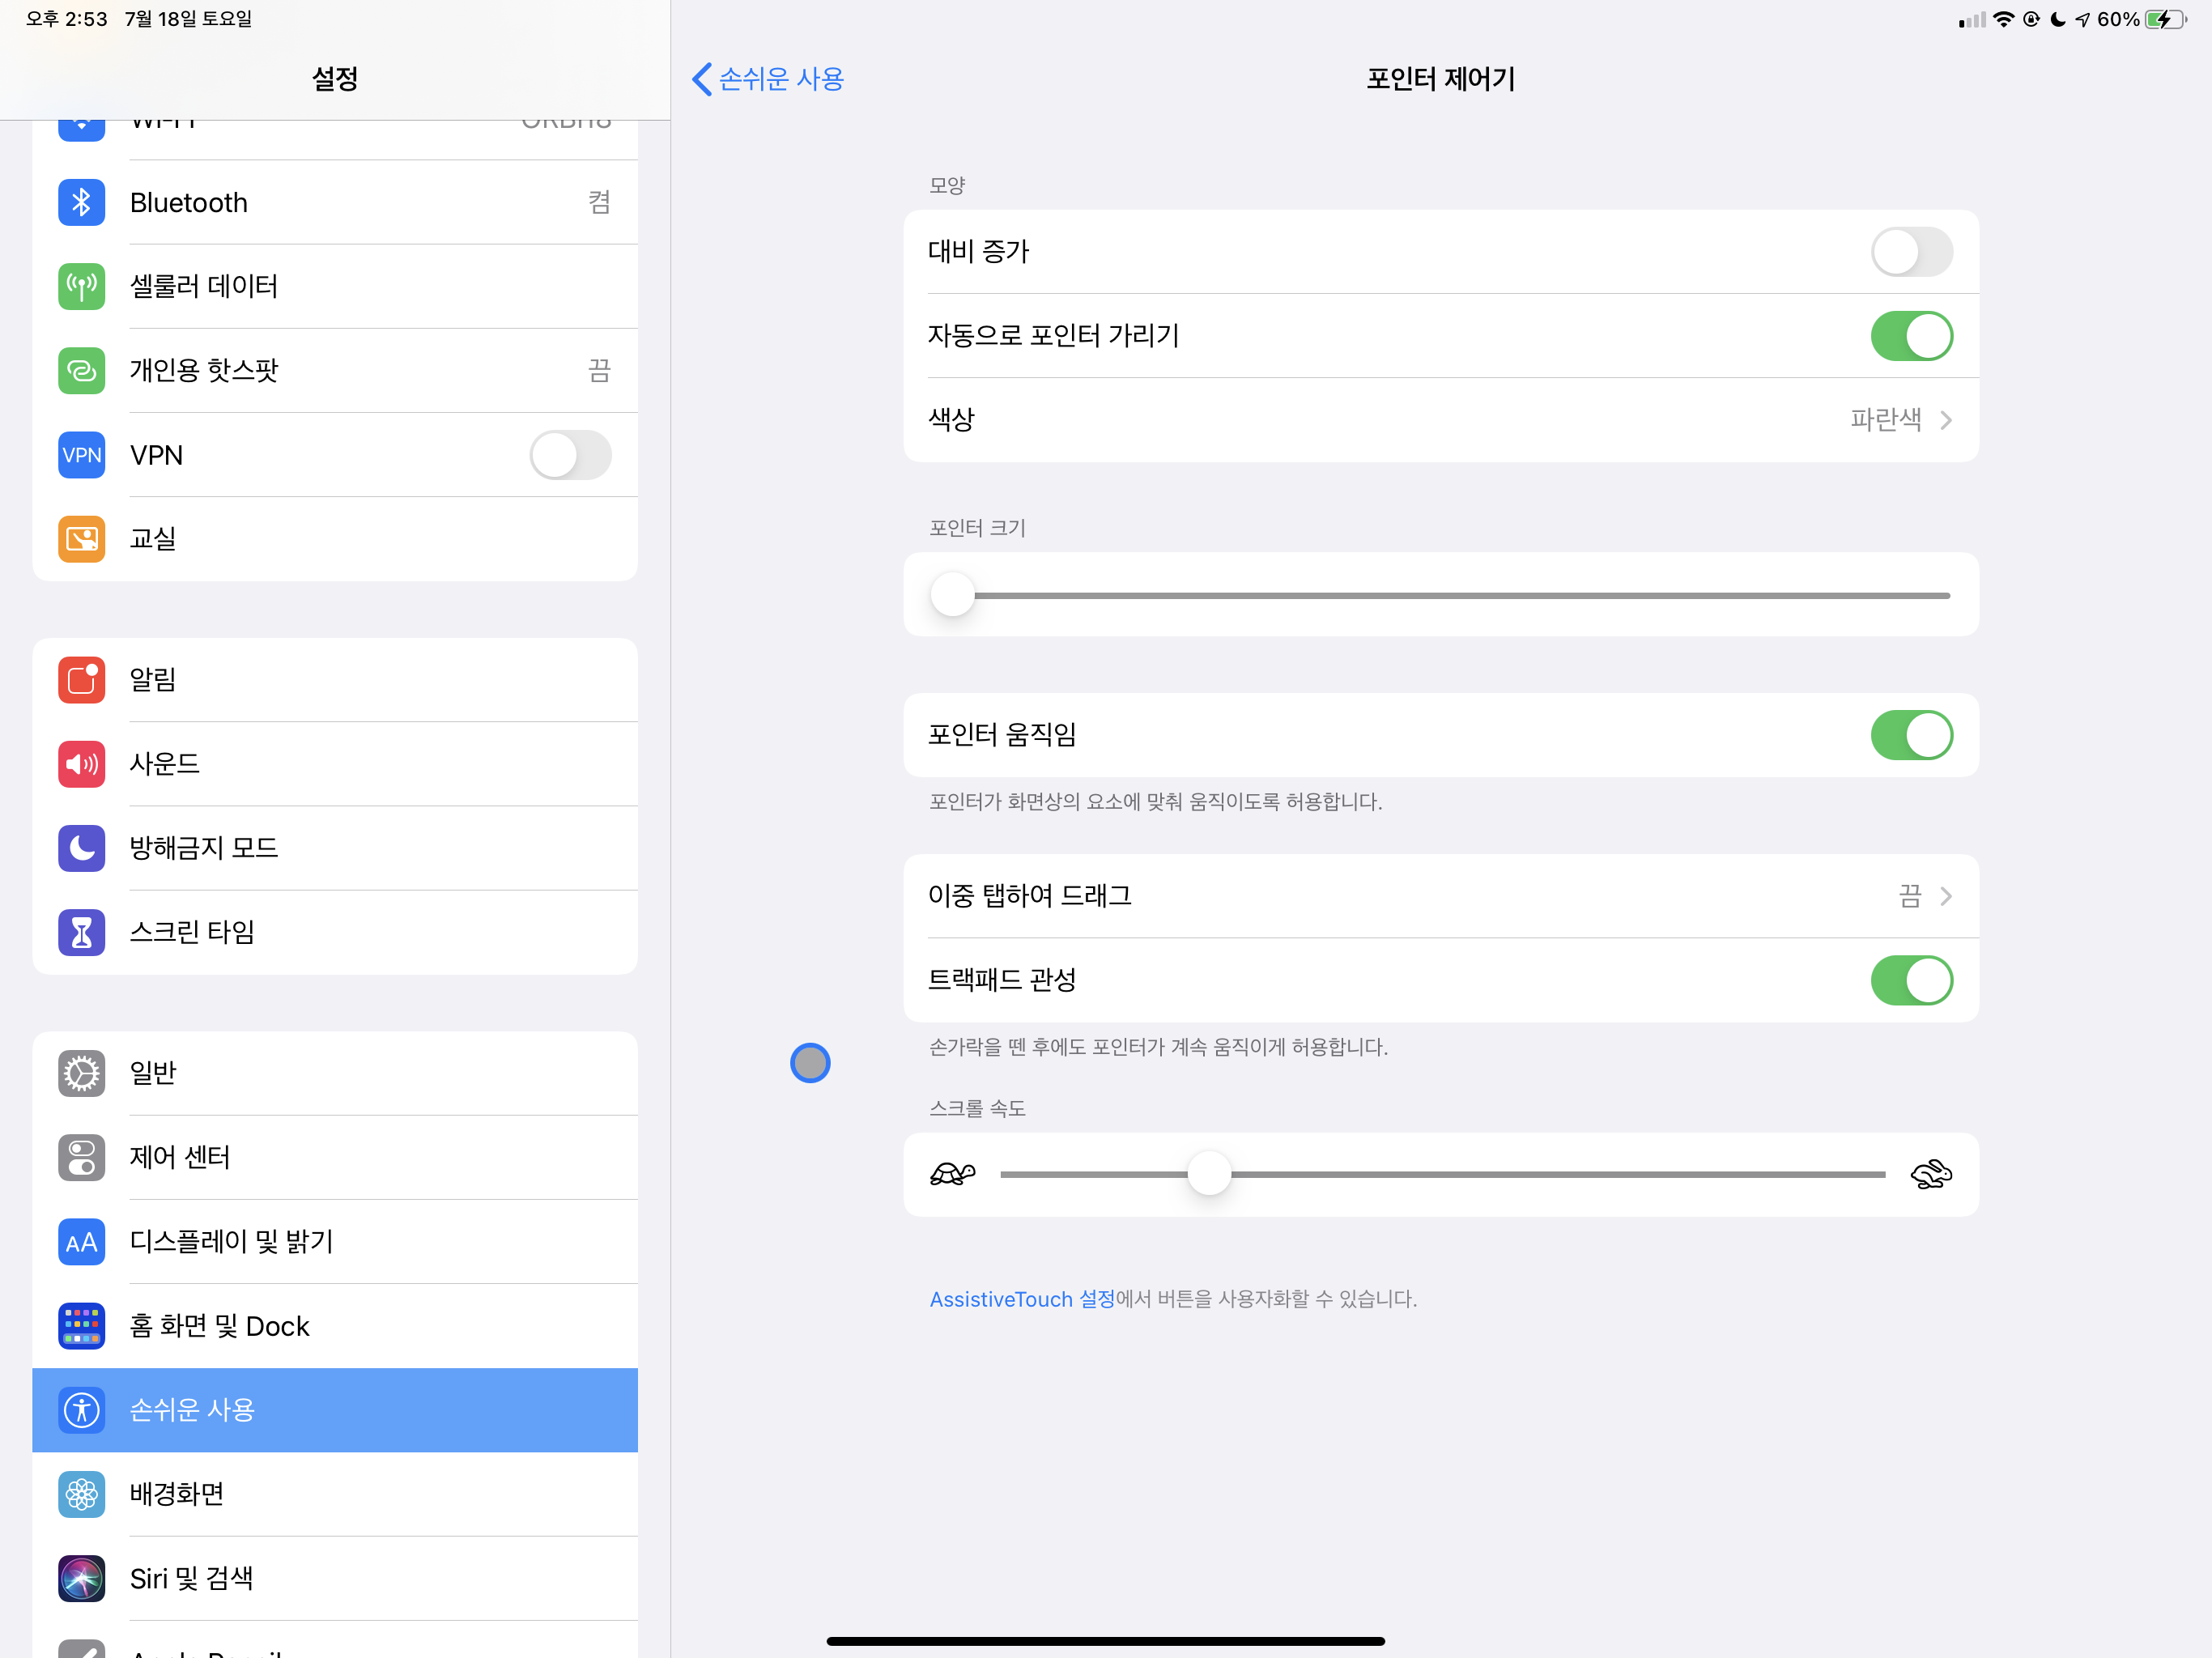Enable the 대비 증가 toggle
Screen dimensions: 2212x1658
(x=1911, y=252)
